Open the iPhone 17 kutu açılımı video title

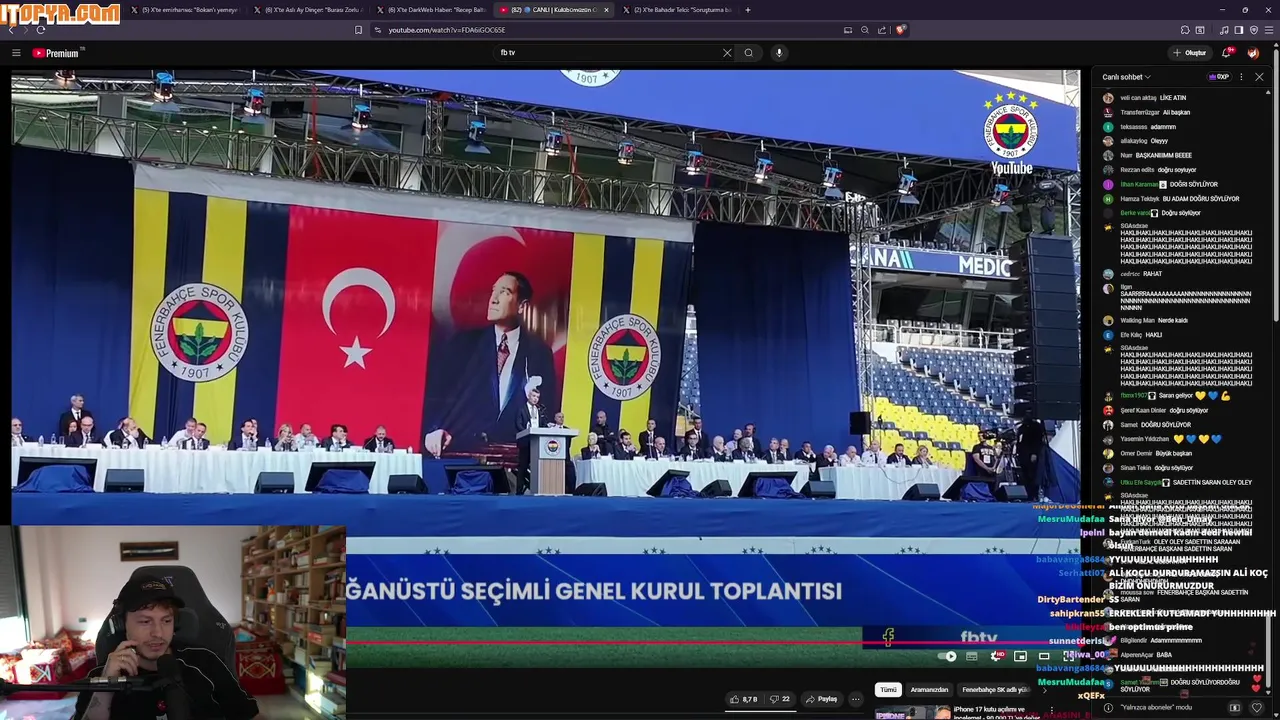point(996,713)
